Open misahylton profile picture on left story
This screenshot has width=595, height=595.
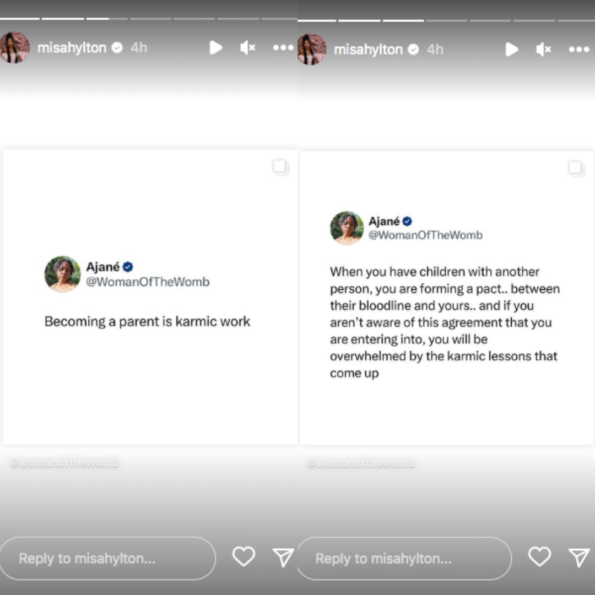15,47
